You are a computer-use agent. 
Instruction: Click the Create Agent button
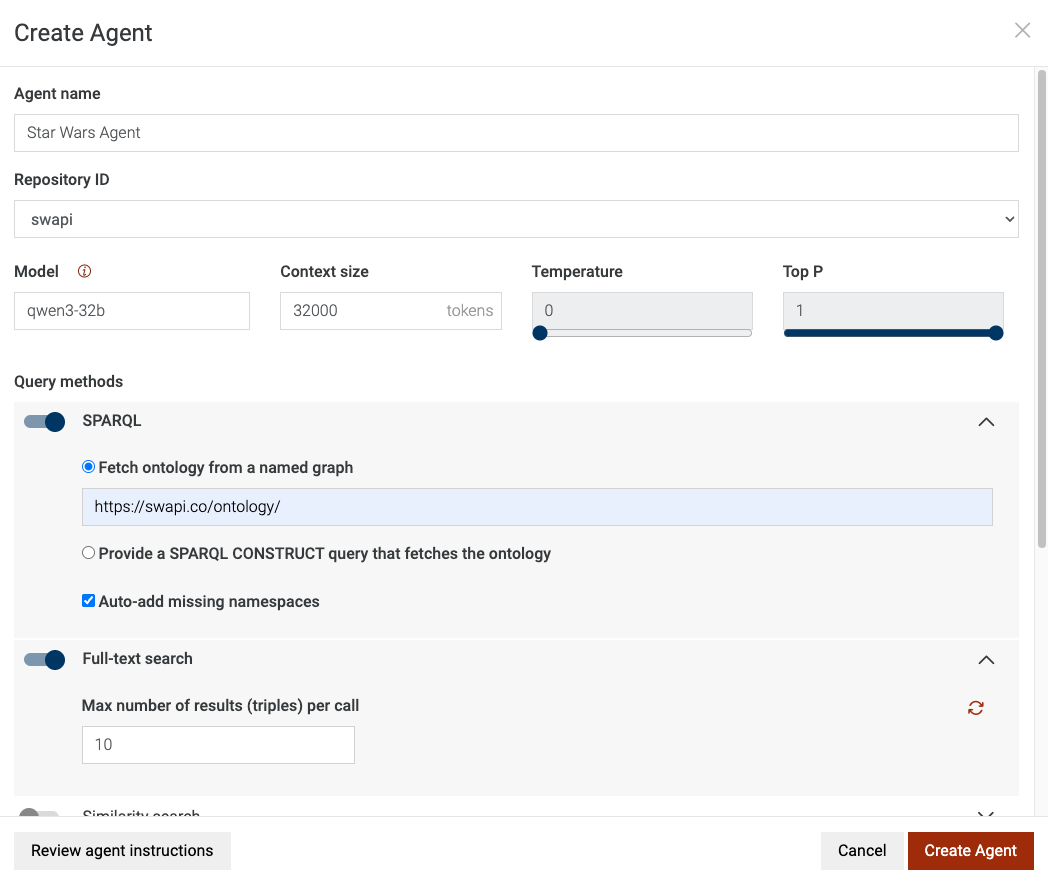(970, 850)
